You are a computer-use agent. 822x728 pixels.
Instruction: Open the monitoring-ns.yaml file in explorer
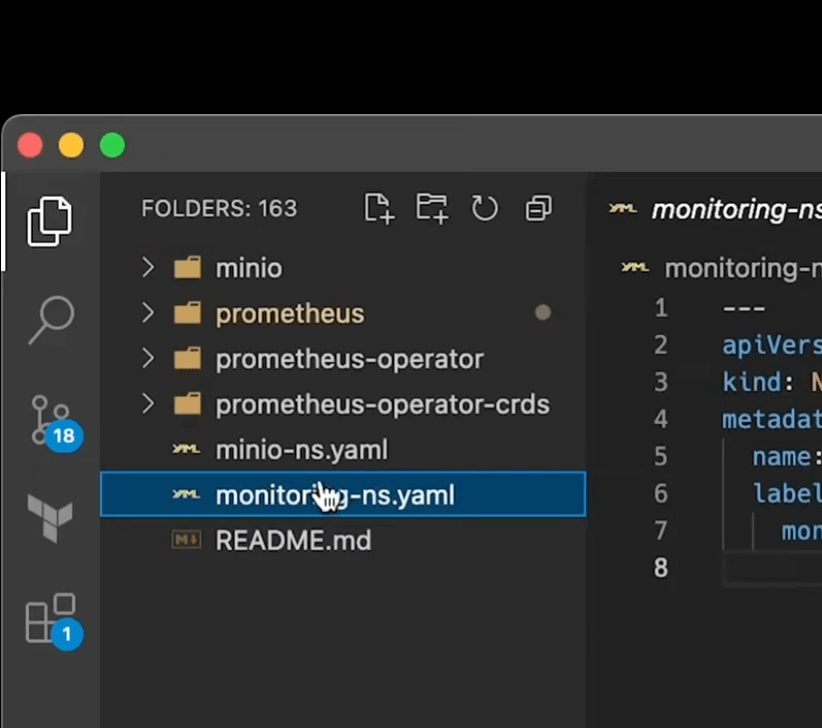point(343,494)
